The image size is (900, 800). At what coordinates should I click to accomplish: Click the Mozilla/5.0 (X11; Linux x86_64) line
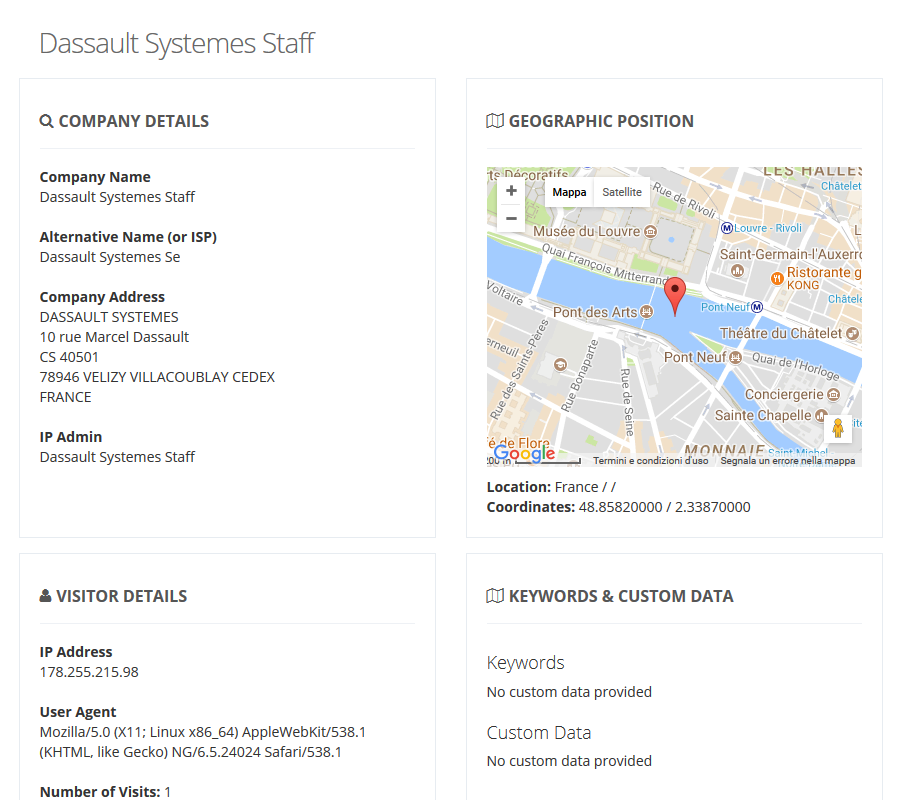click(203, 732)
